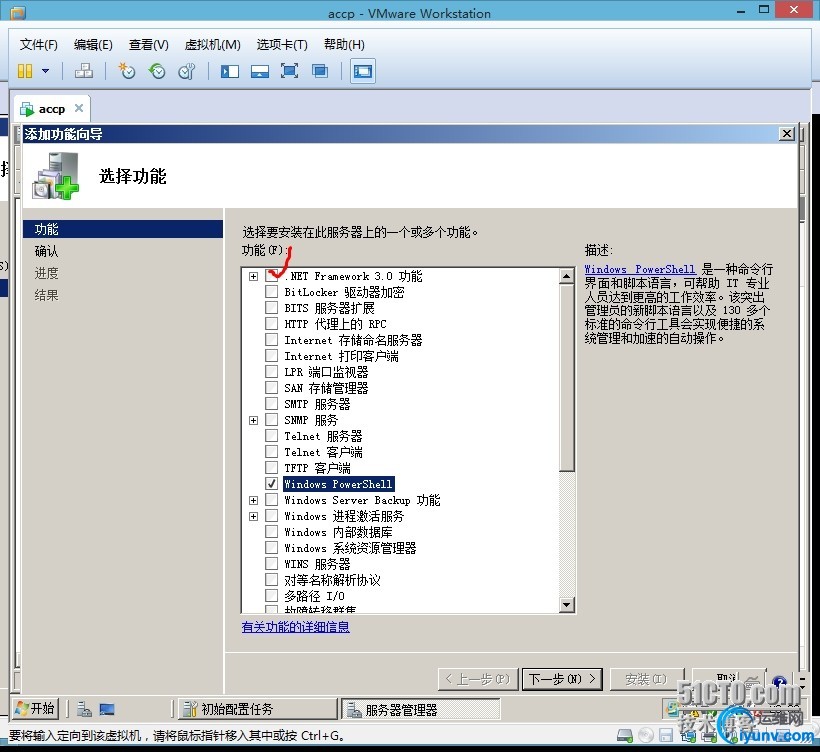820x752 pixels.
Task: Click the feature list scroll up arrow
Action: 566,276
